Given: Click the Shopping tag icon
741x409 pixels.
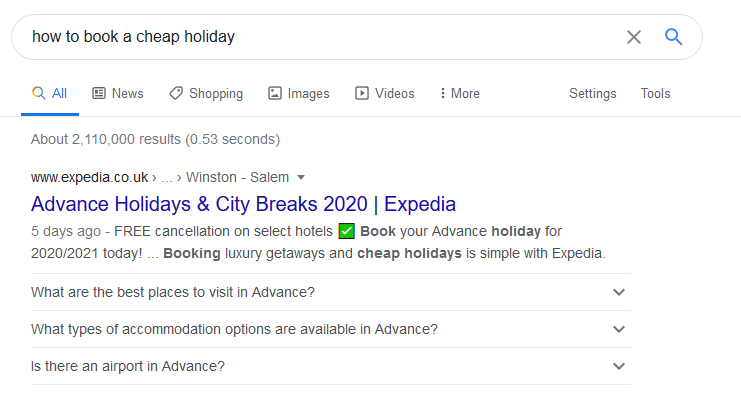Looking at the screenshot, I should coord(176,93).
